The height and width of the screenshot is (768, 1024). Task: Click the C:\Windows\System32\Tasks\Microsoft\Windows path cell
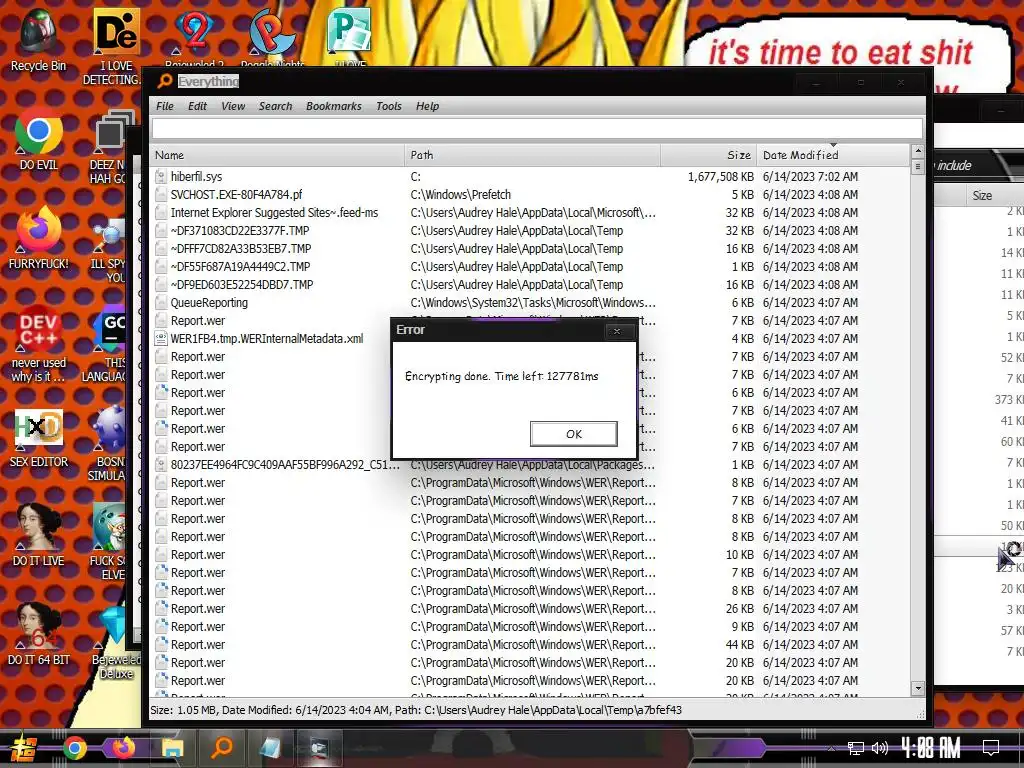(532, 302)
